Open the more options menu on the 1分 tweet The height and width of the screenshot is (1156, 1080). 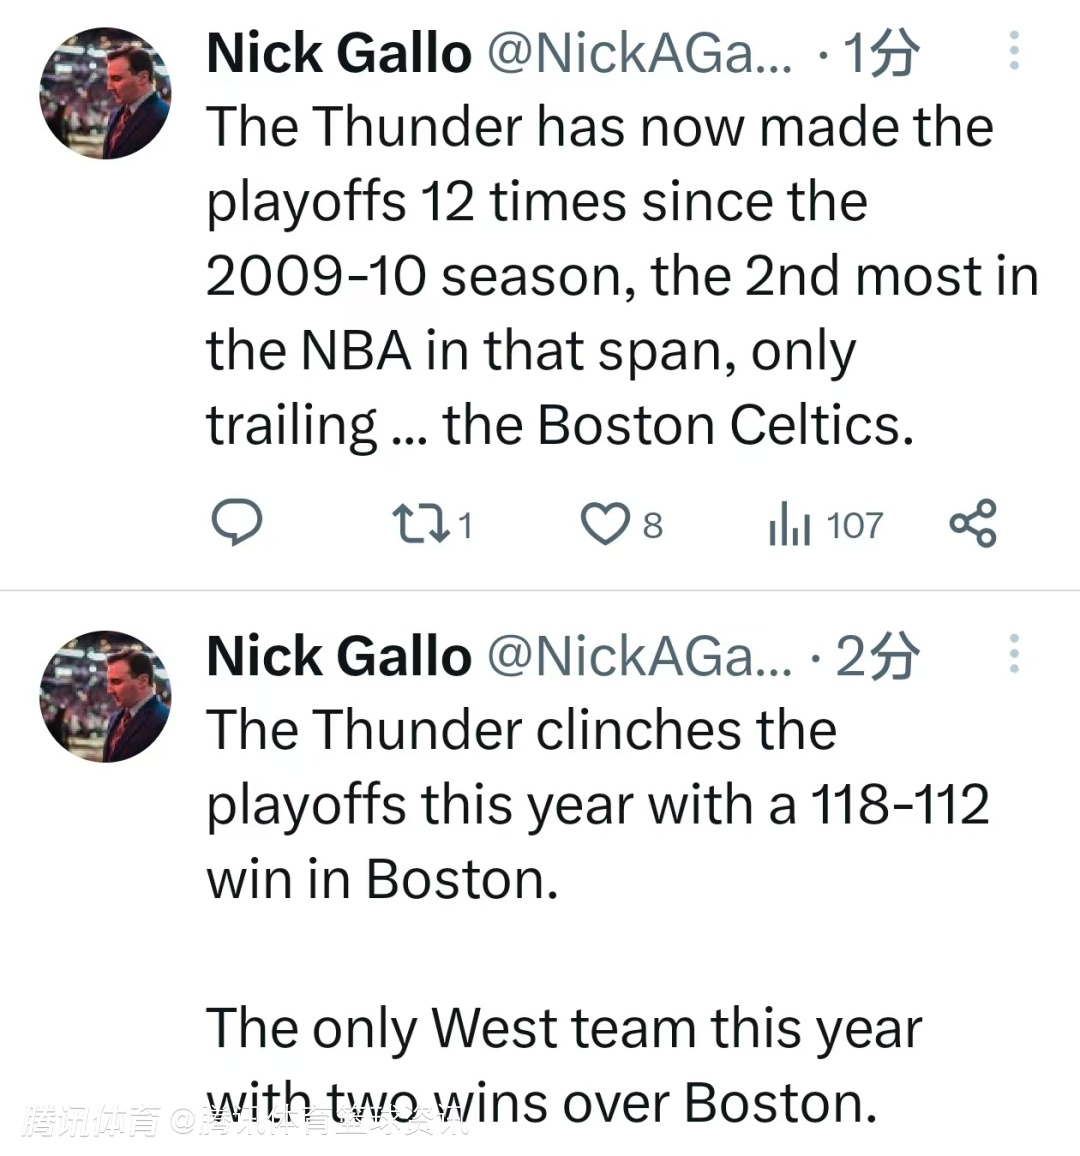(x=1014, y=51)
